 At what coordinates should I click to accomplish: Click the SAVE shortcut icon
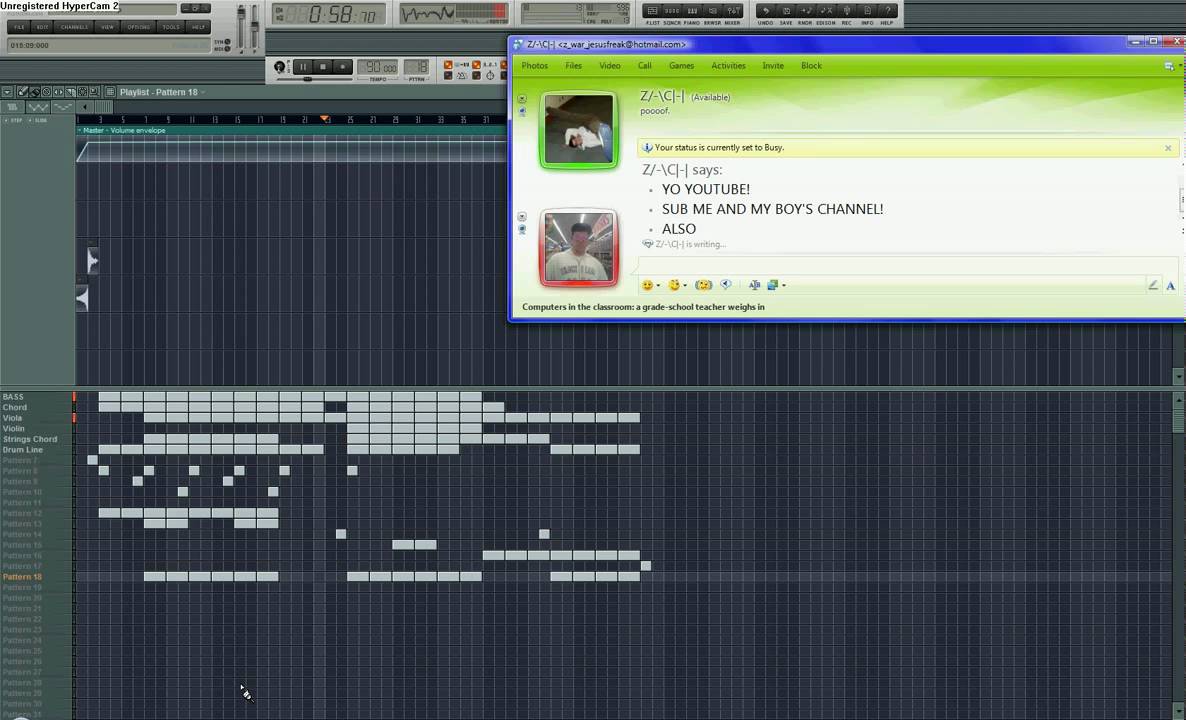[786, 11]
